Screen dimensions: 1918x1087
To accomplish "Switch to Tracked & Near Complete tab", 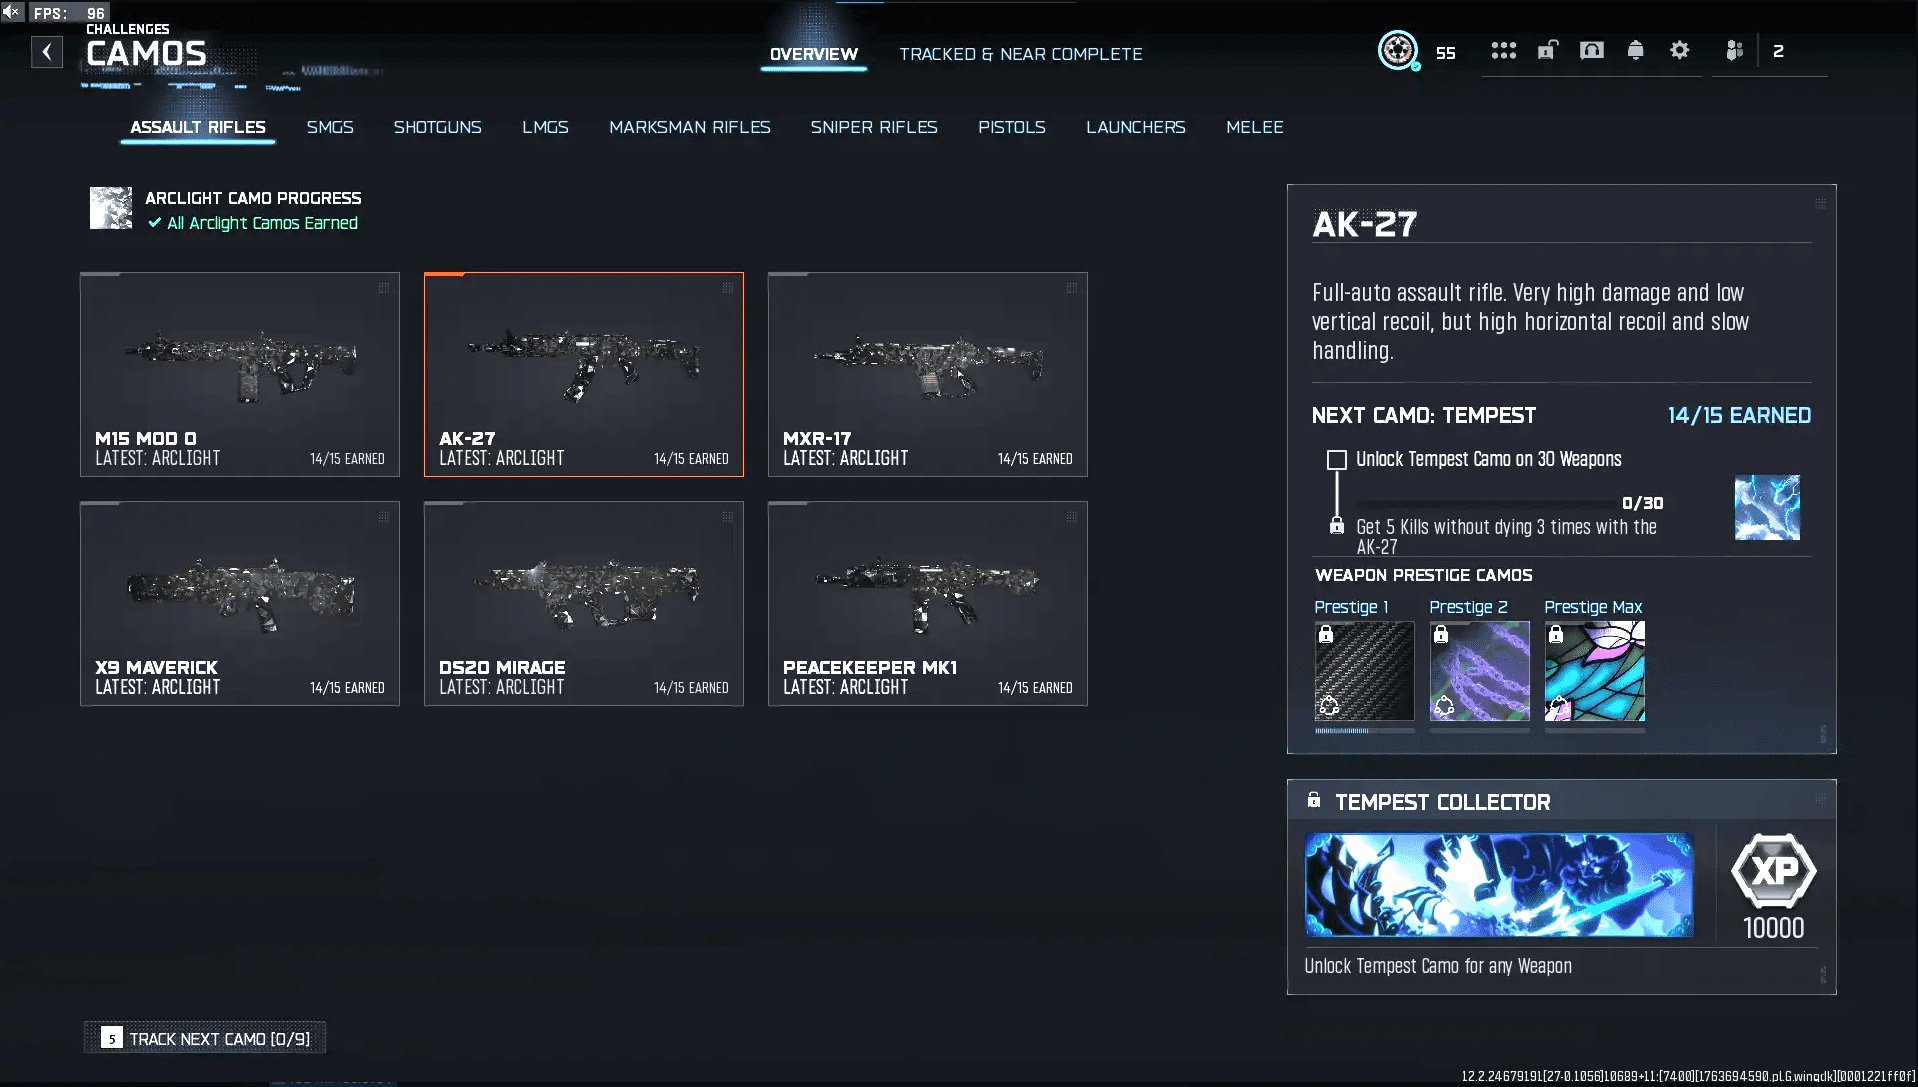I will 1020,54.
